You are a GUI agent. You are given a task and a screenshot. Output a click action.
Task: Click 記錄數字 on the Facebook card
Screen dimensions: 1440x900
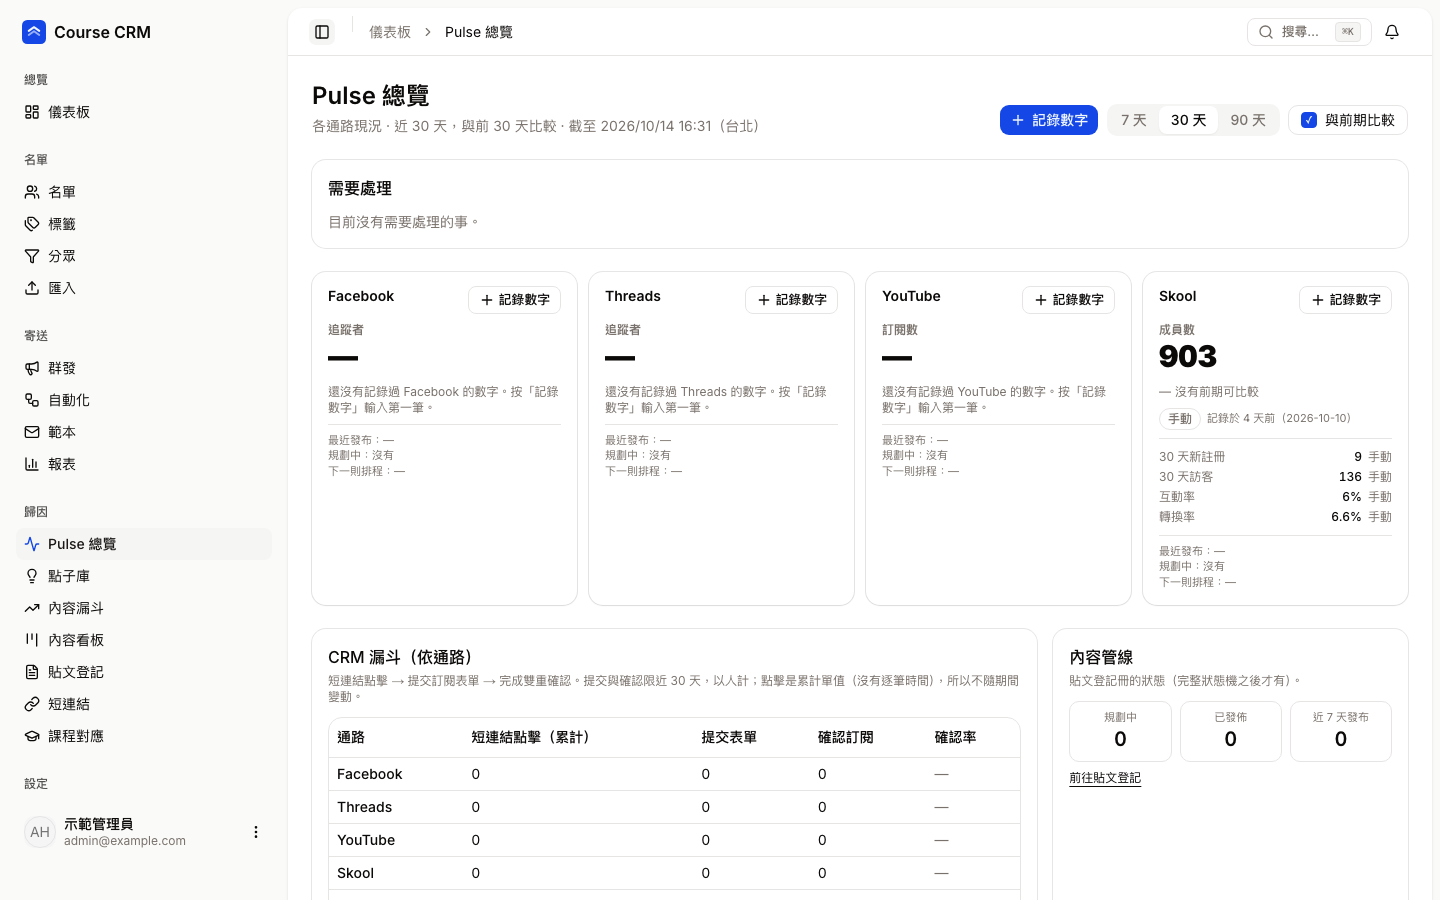(x=514, y=300)
